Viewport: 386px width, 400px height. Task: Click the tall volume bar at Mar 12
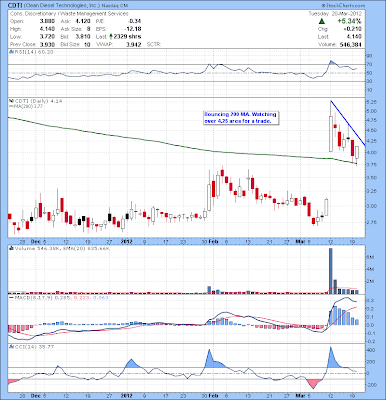pos(330,271)
